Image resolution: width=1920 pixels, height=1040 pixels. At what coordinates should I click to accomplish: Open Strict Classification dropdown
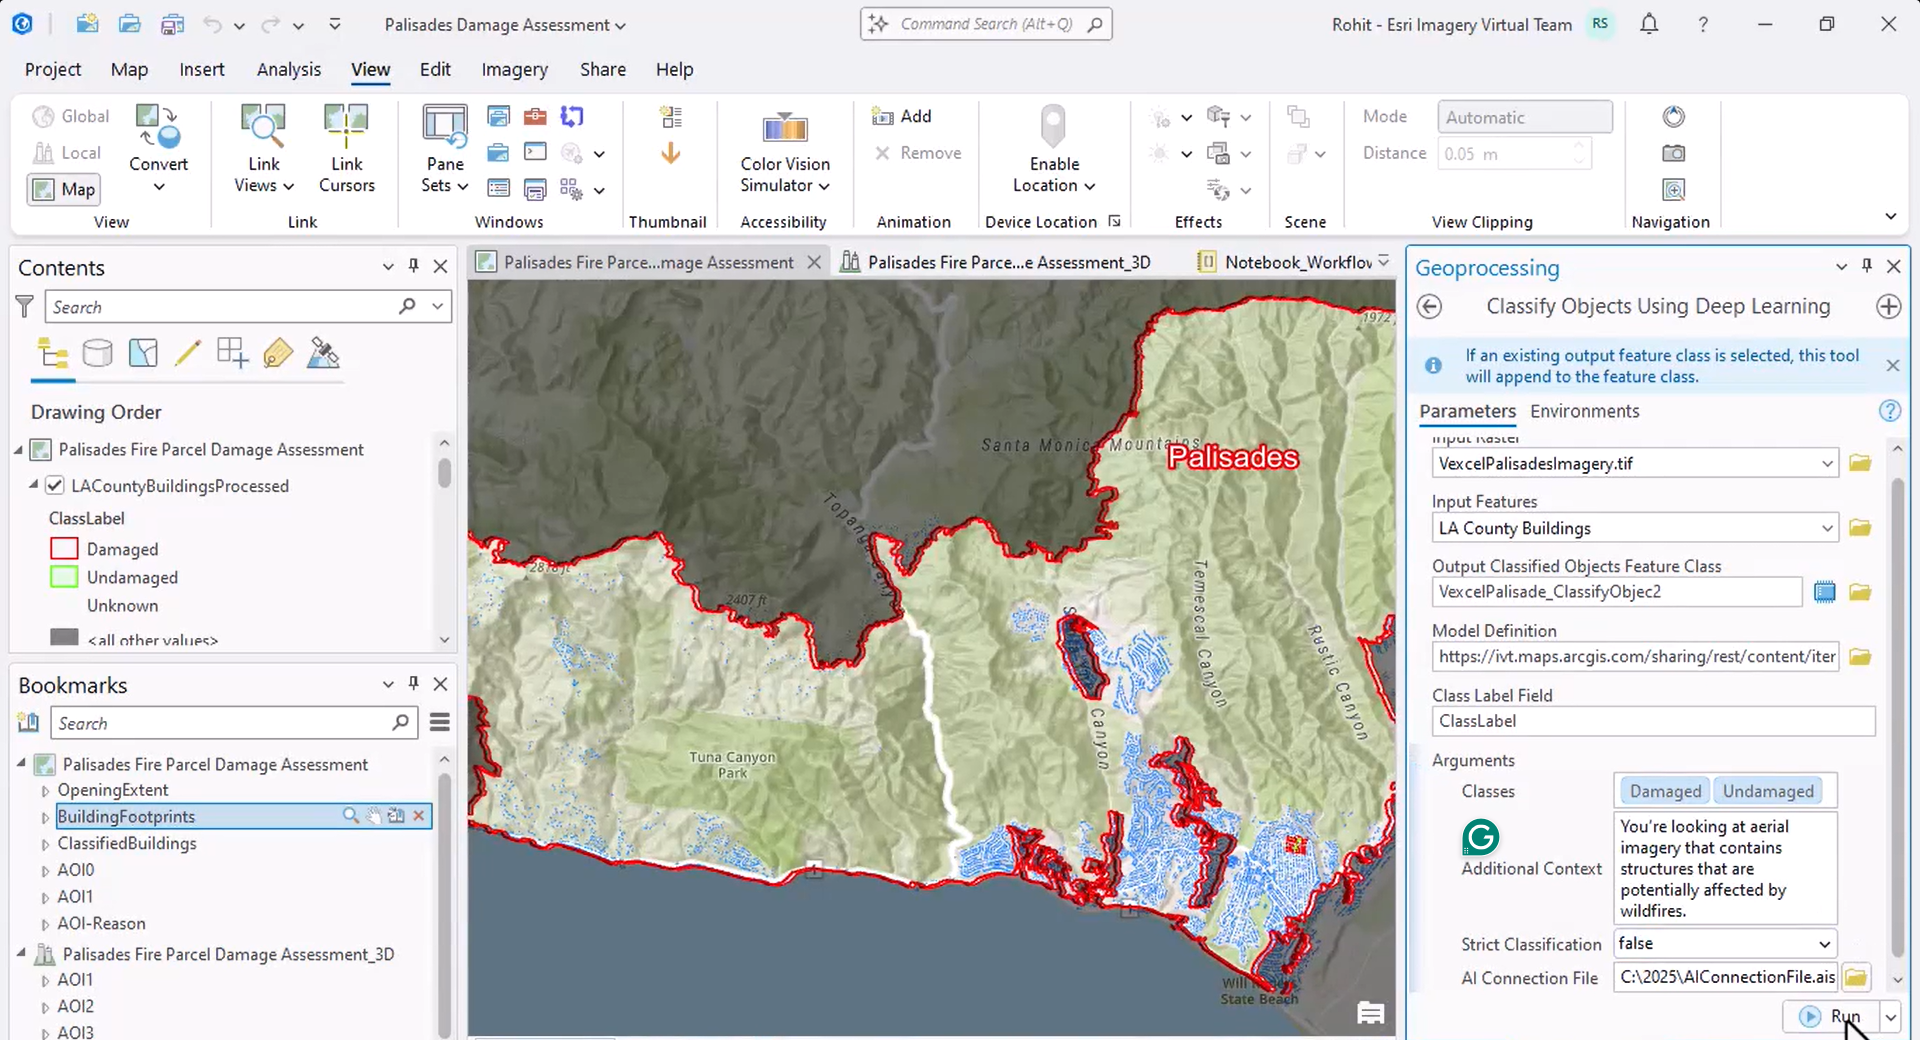click(1824, 944)
